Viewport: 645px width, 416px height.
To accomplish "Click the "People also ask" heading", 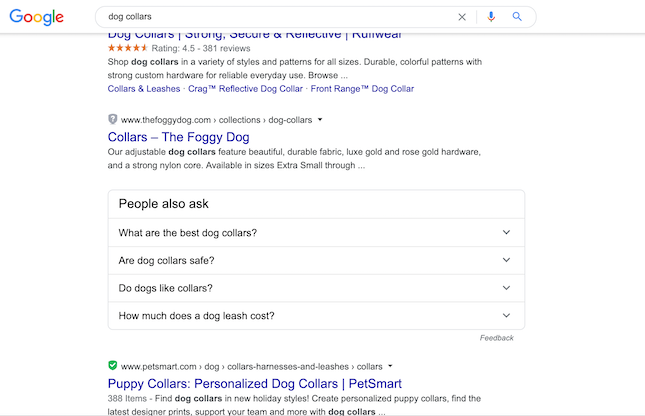I will click(x=164, y=204).
